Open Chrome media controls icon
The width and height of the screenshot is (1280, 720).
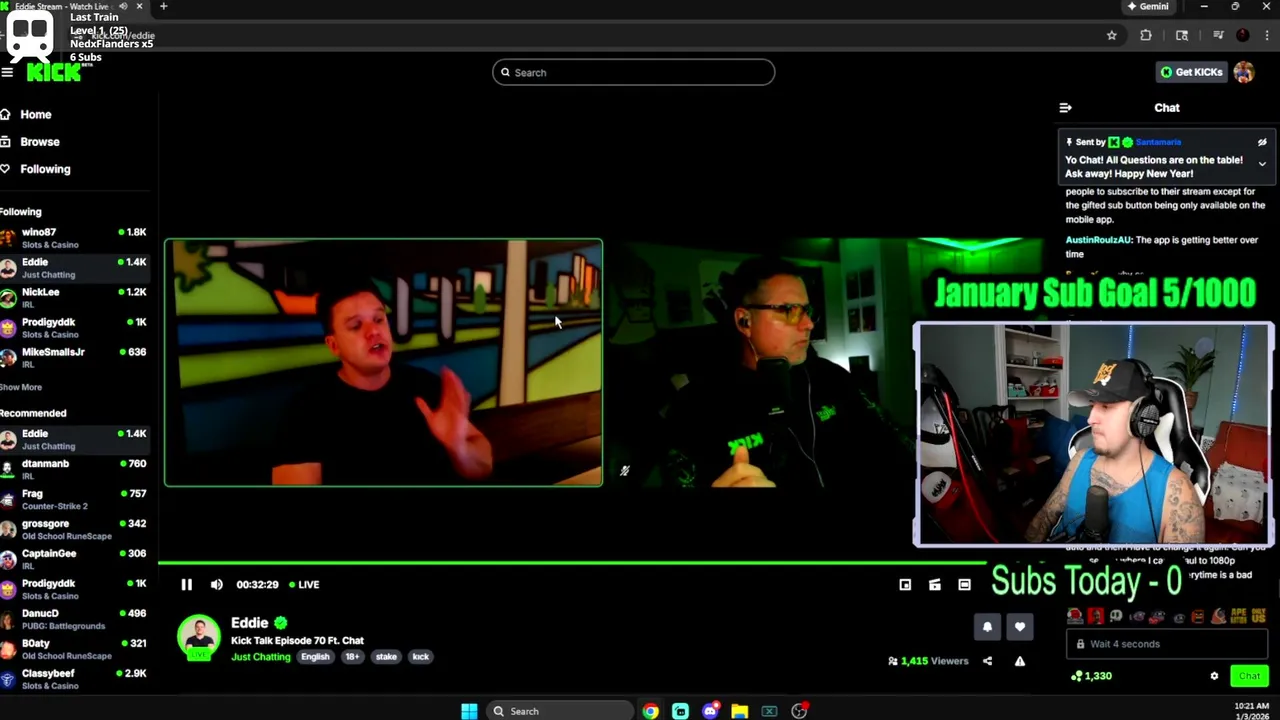1218,35
